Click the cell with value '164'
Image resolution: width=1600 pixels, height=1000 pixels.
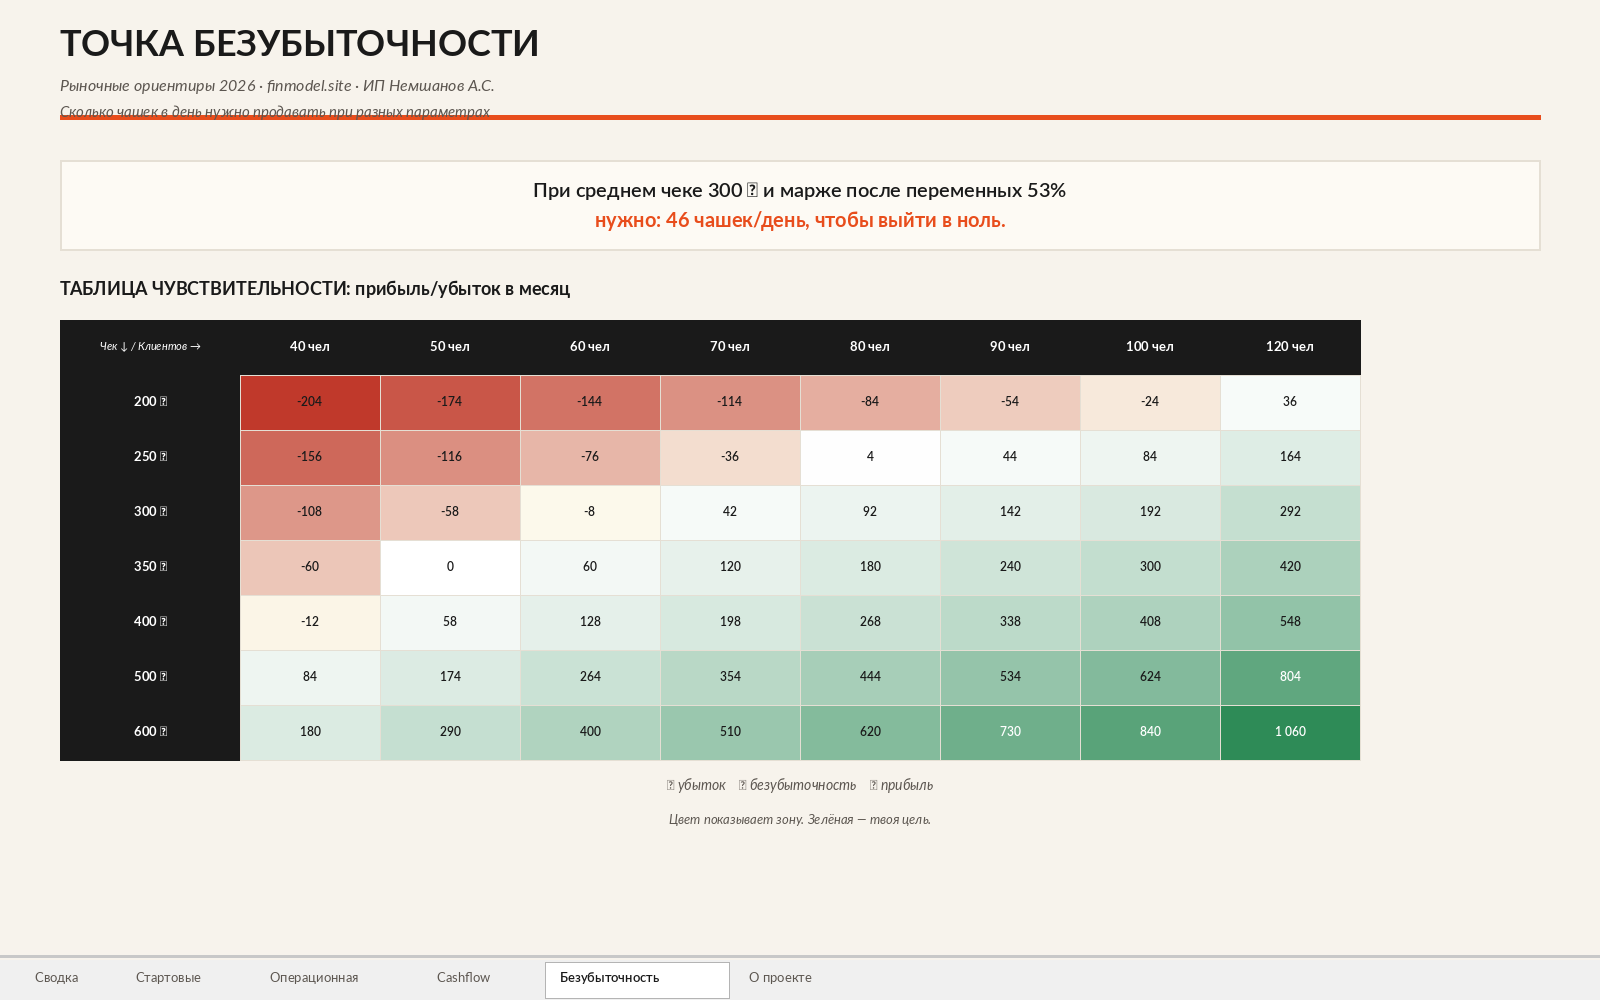pos(1290,457)
